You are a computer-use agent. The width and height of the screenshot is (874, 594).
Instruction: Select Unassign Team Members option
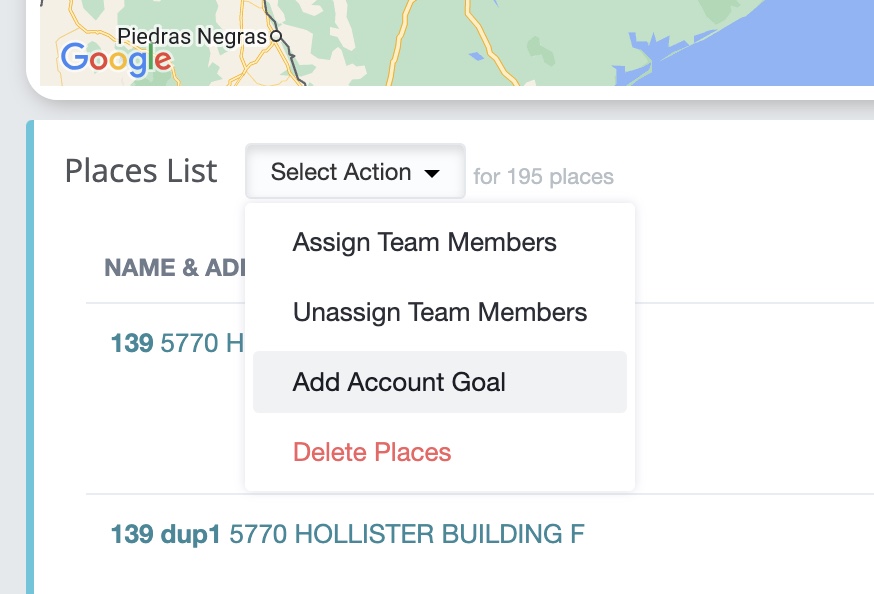[440, 312]
